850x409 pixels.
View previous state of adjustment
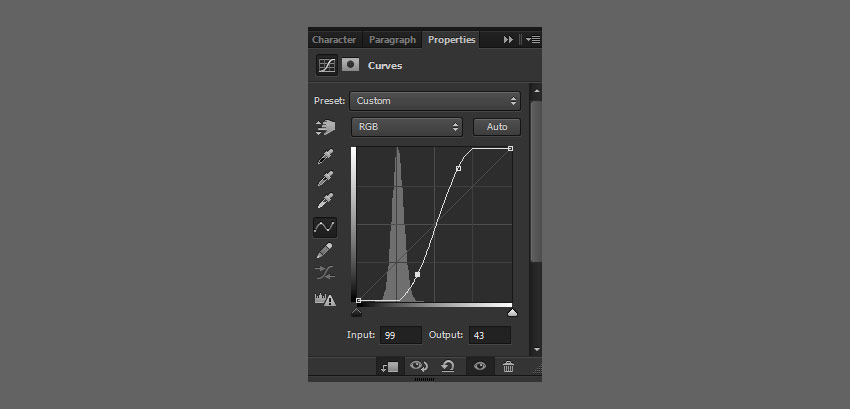(419, 366)
